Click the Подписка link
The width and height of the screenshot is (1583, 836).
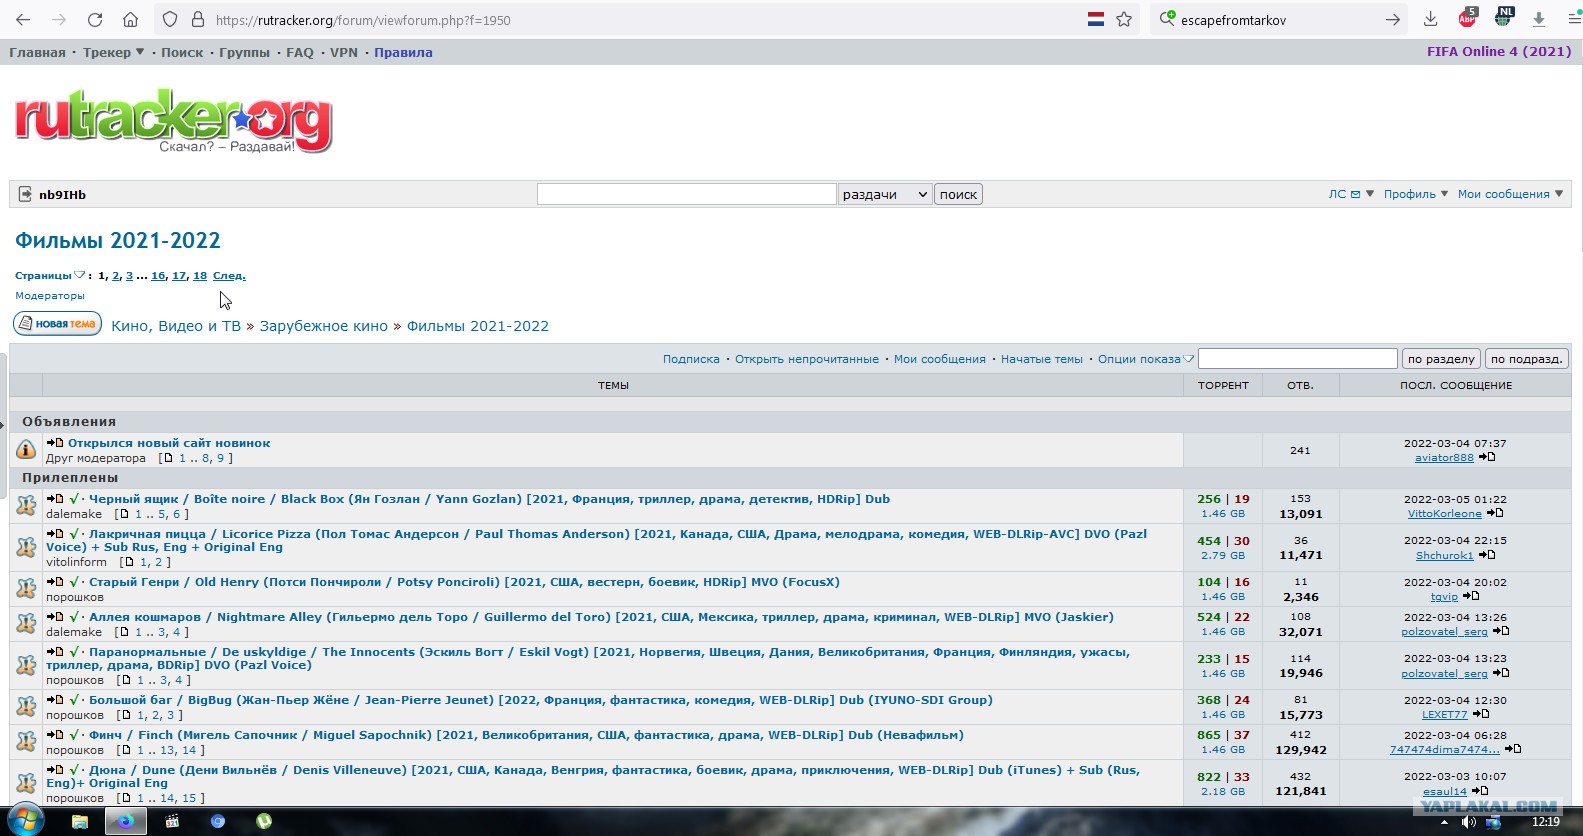point(691,359)
